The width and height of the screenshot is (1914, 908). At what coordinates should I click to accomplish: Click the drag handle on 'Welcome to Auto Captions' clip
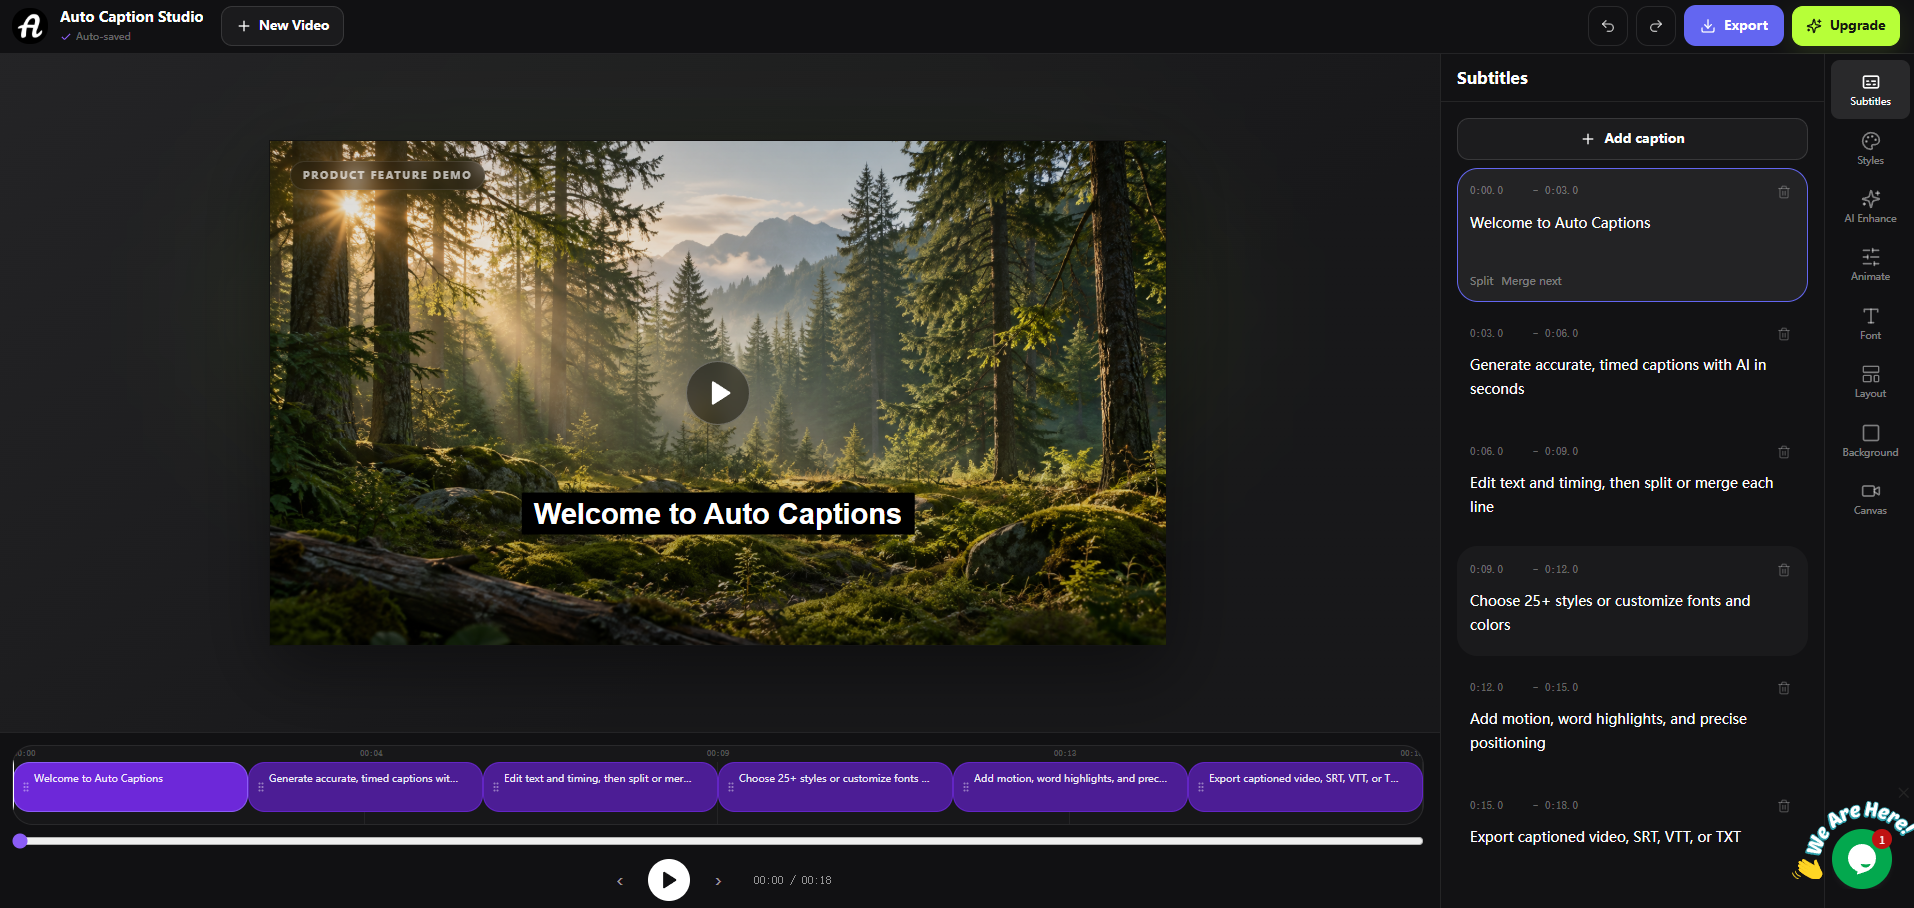point(26,787)
